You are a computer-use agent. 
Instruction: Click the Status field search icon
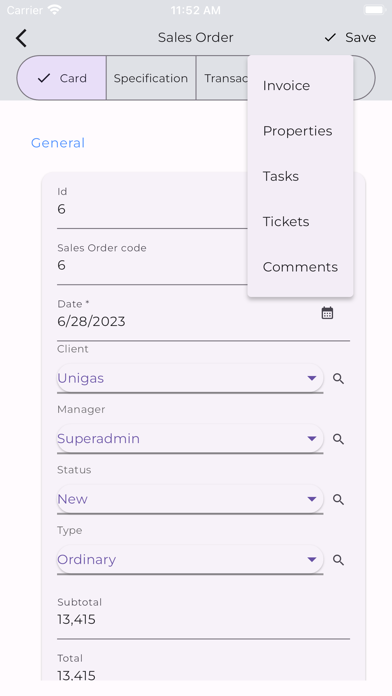[x=338, y=499]
